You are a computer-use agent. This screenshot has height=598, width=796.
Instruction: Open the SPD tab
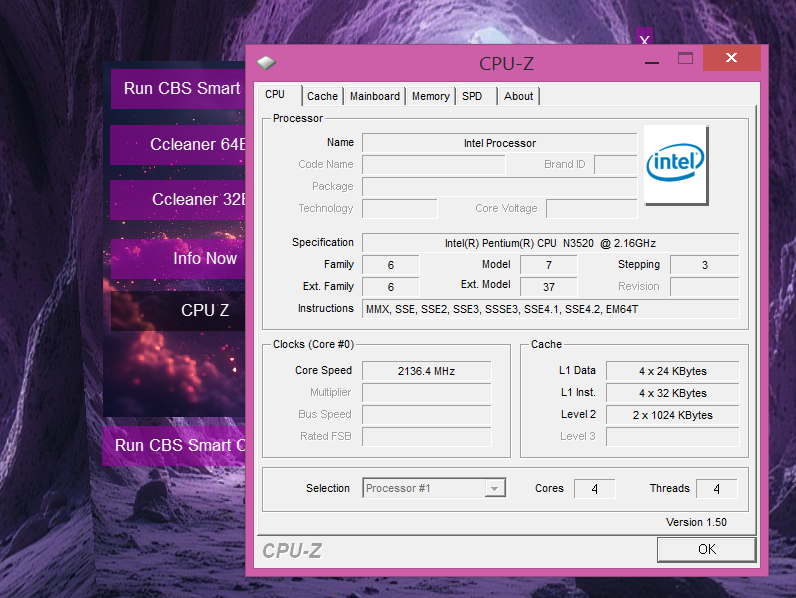pyautogui.click(x=475, y=96)
